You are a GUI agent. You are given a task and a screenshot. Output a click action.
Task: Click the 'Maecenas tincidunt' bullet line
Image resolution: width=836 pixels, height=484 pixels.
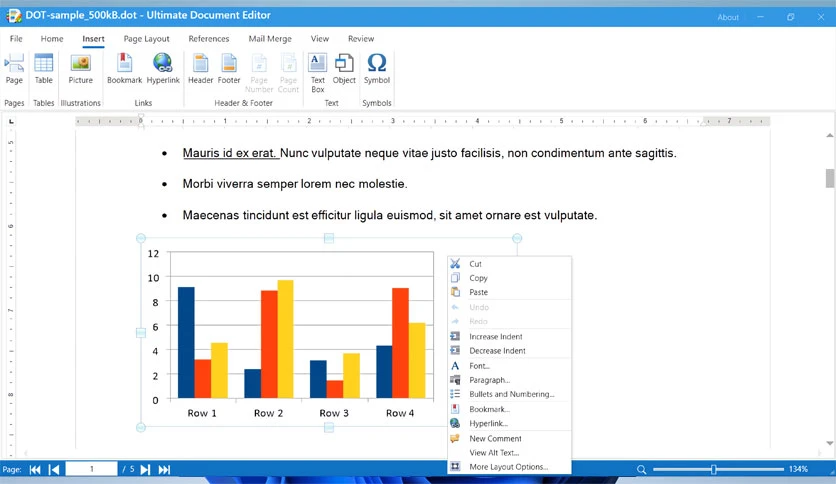coord(390,215)
